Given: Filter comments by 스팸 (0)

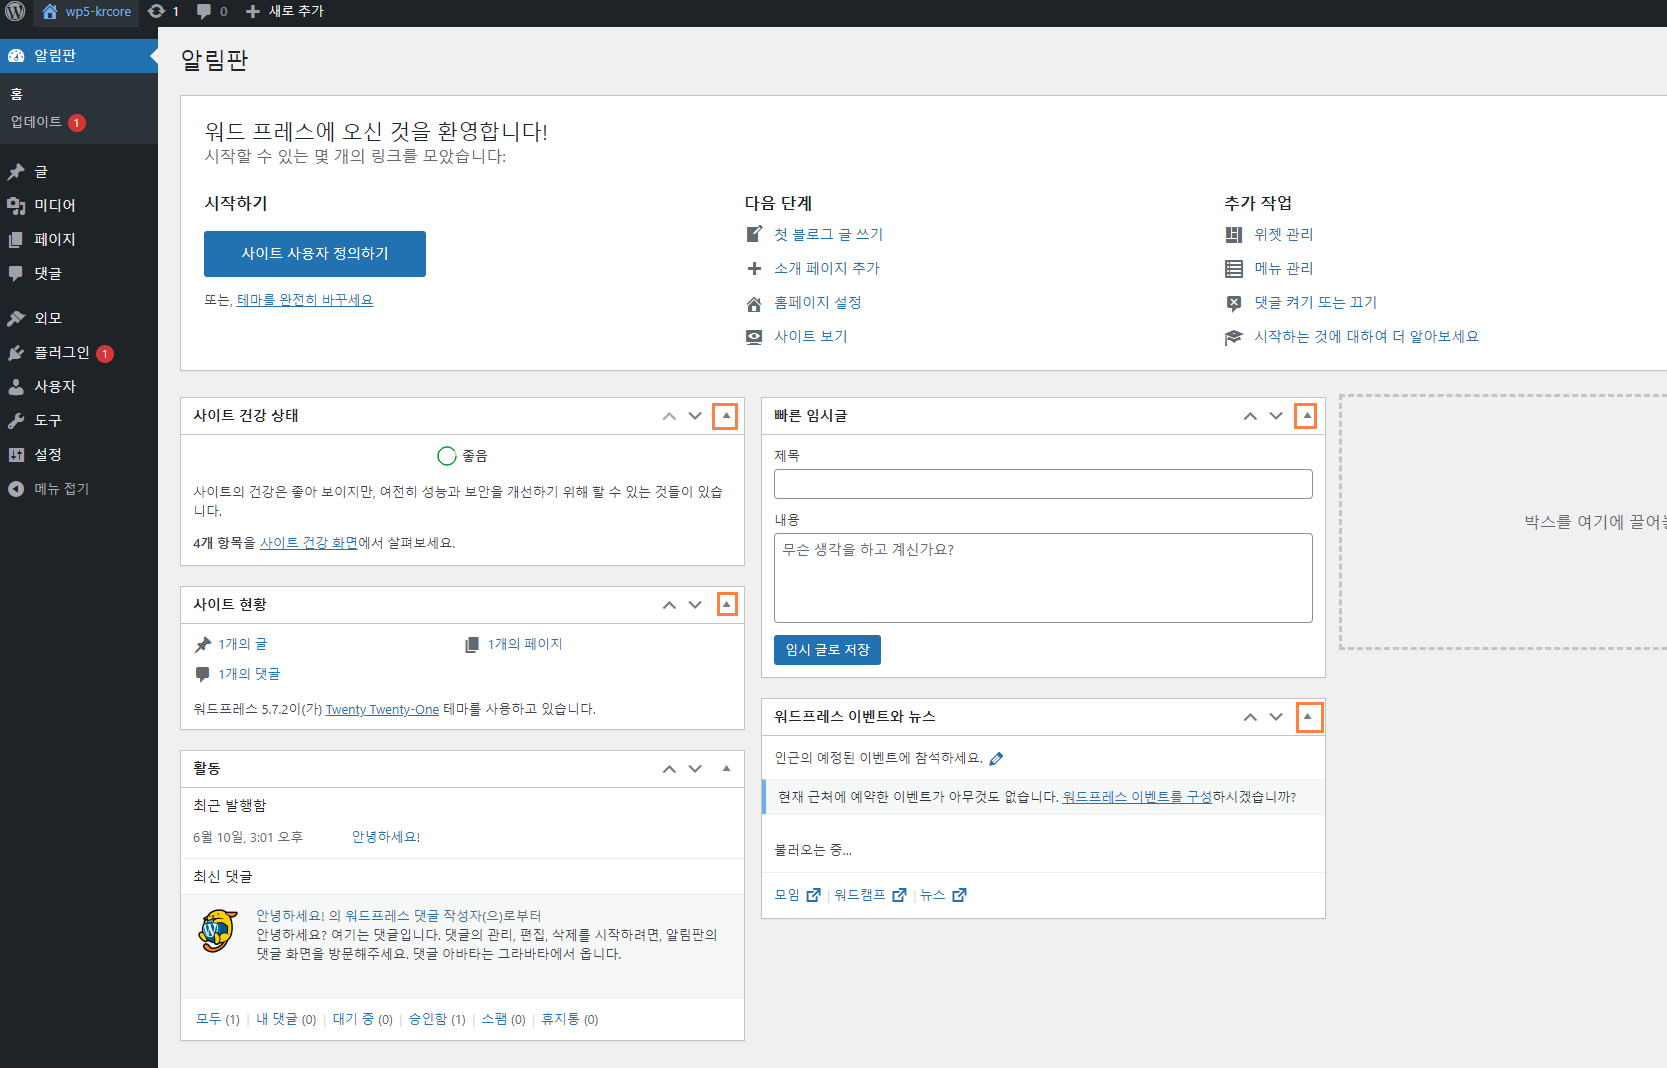Looking at the screenshot, I should click(503, 1019).
